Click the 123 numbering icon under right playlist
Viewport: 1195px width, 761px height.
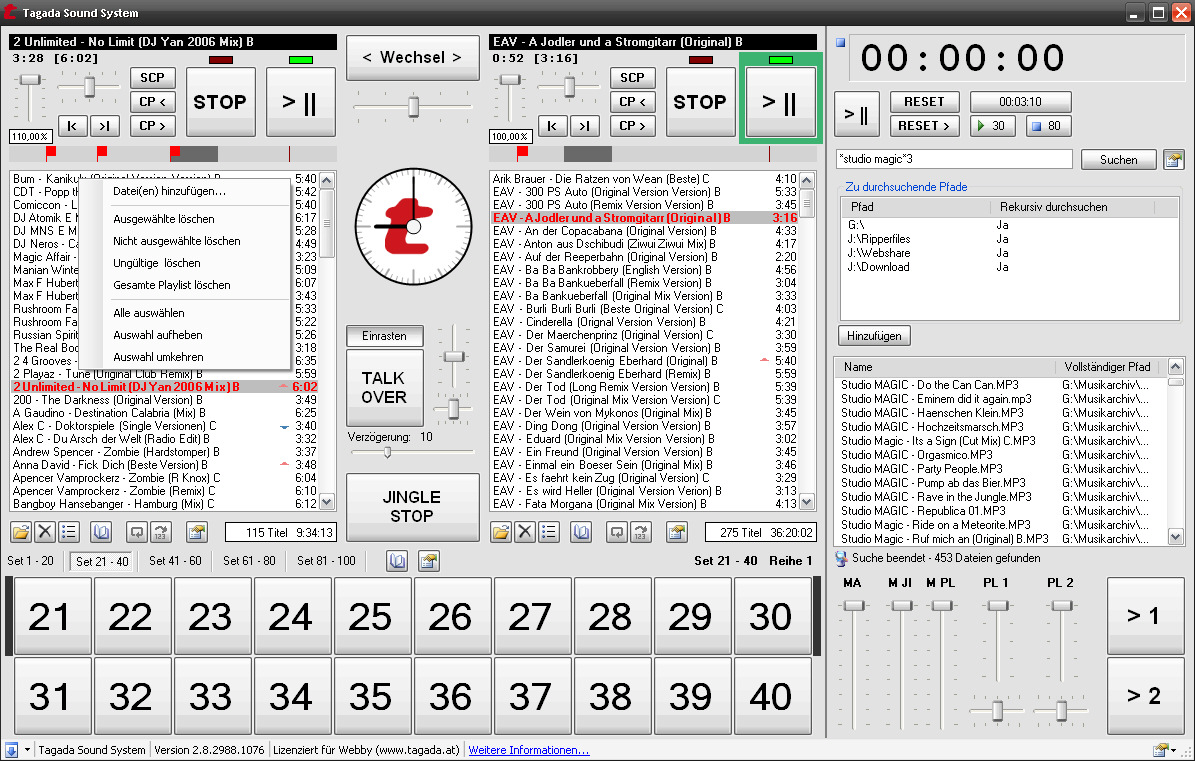click(x=640, y=532)
